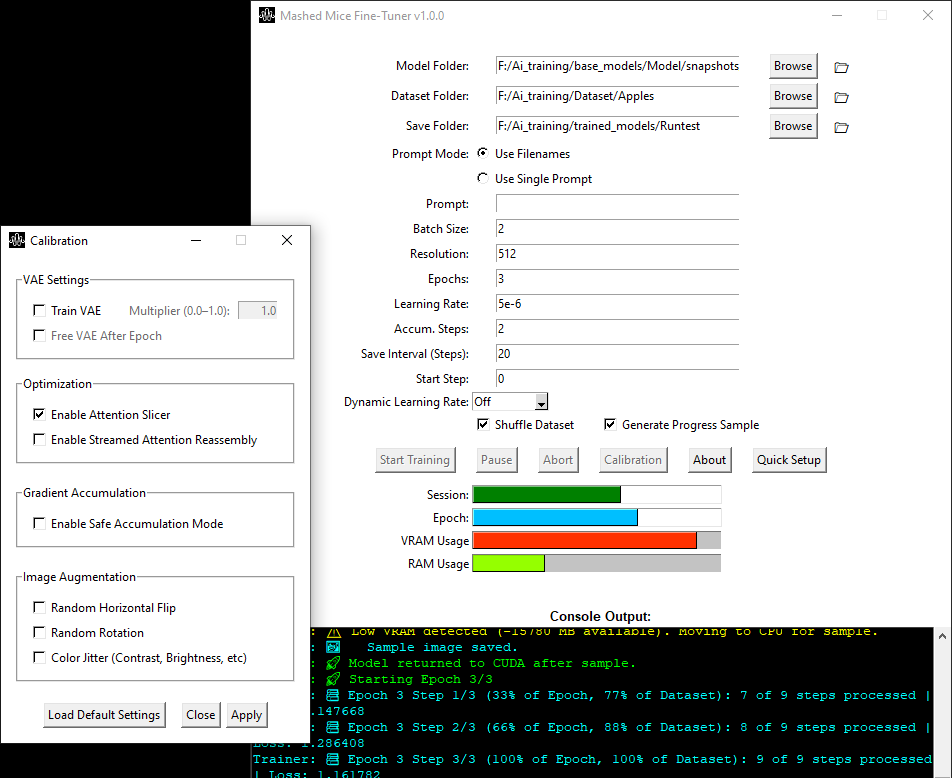
Task: Click "Starting Epoch 3/3" console line
Action: tap(421, 679)
